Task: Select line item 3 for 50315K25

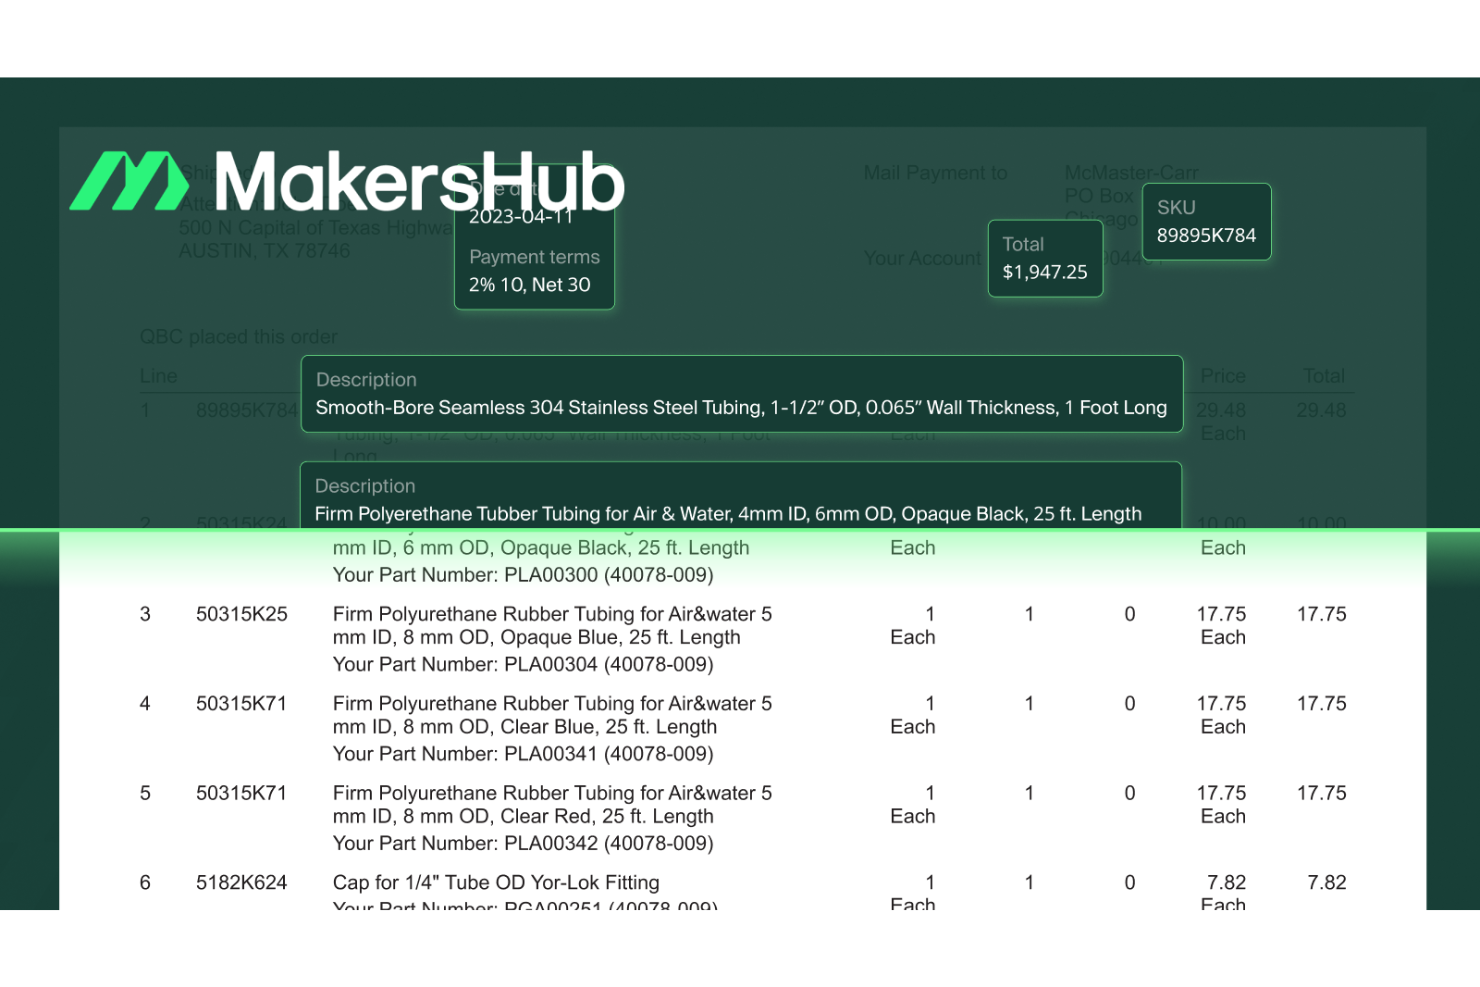Action: click(x=242, y=614)
